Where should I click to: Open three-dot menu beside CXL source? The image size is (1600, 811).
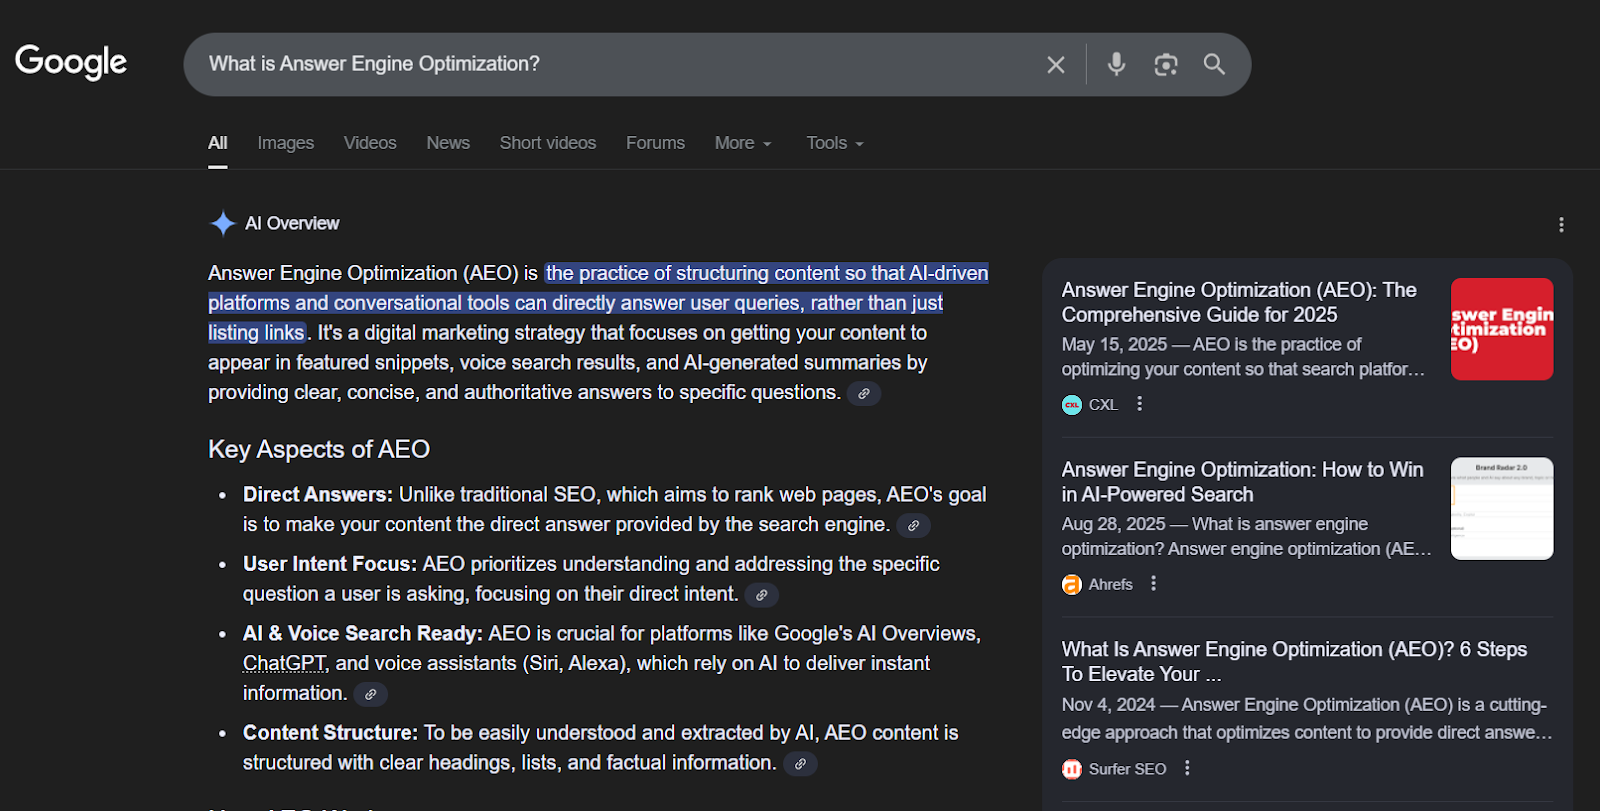(1139, 404)
